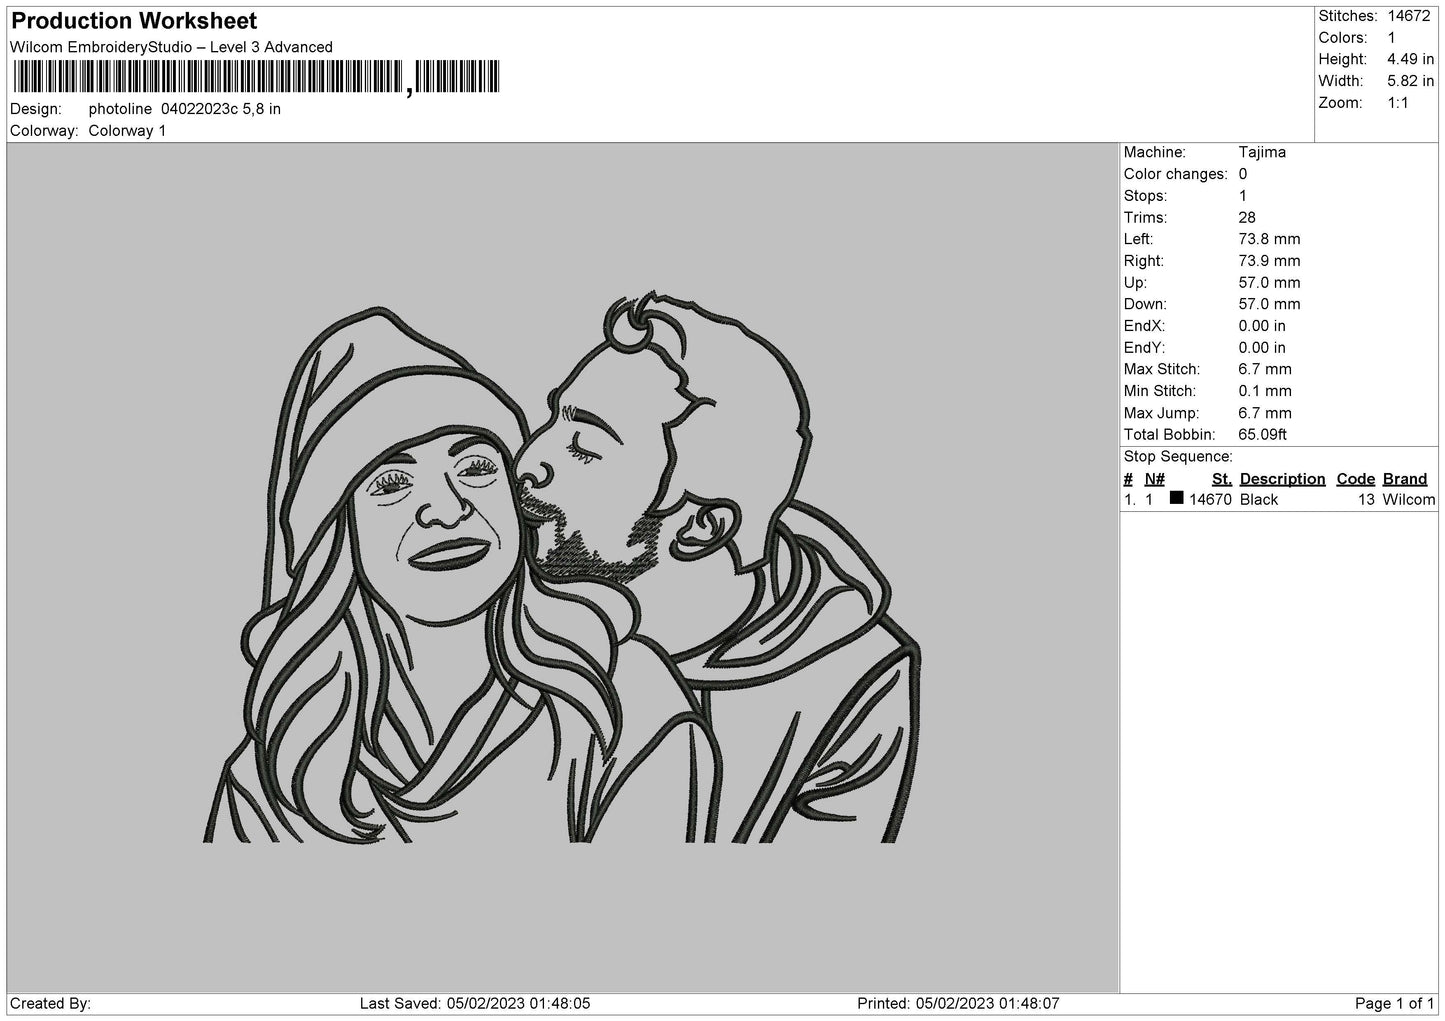Click the Printed timestamp in footer
1445x1021 pixels.
[958, 1003]
